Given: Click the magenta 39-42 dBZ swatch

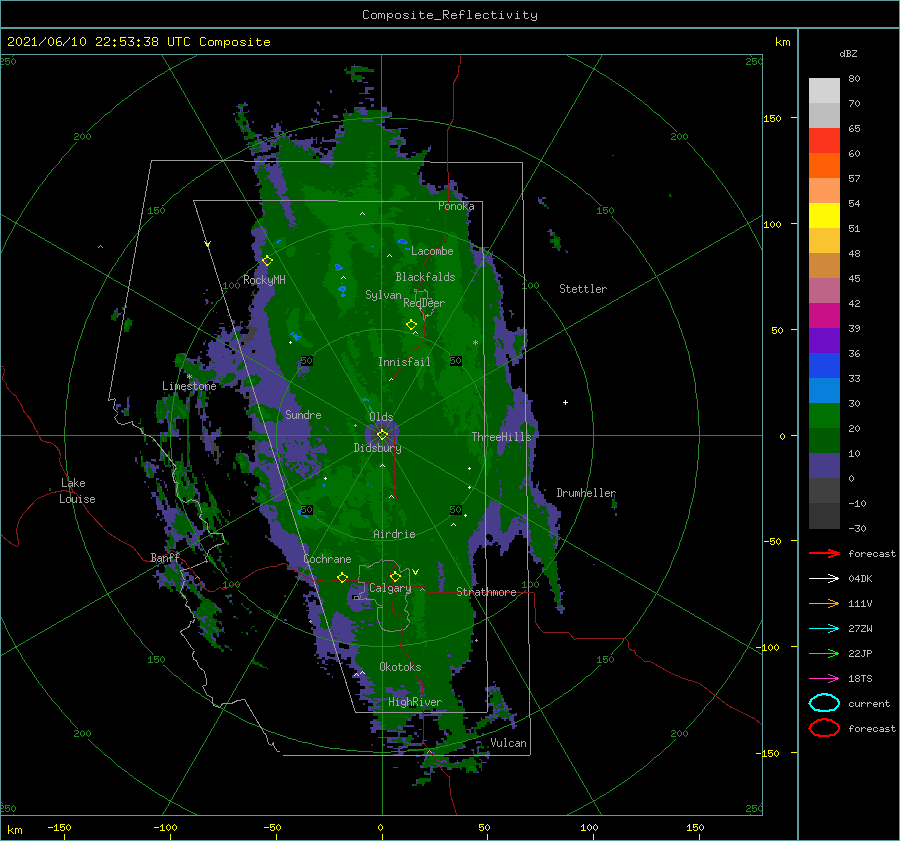Looking at the screenshot, I should pyautogui.click(x=824, y=316).
